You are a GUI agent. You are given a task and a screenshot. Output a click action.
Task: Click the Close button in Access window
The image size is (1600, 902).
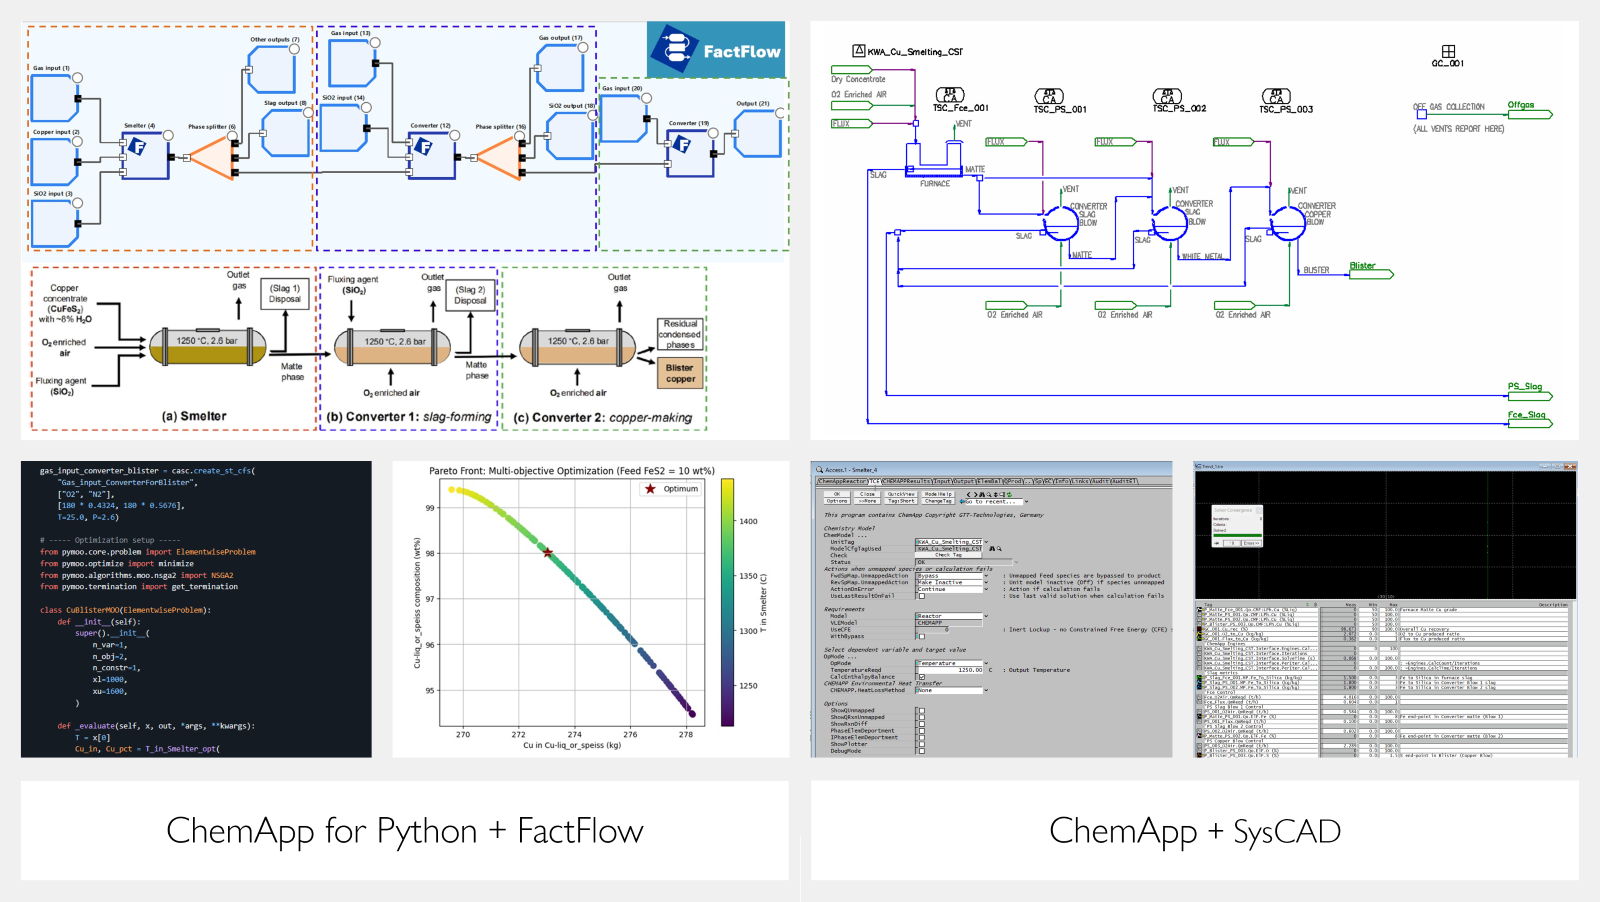(x=867, y=494)
